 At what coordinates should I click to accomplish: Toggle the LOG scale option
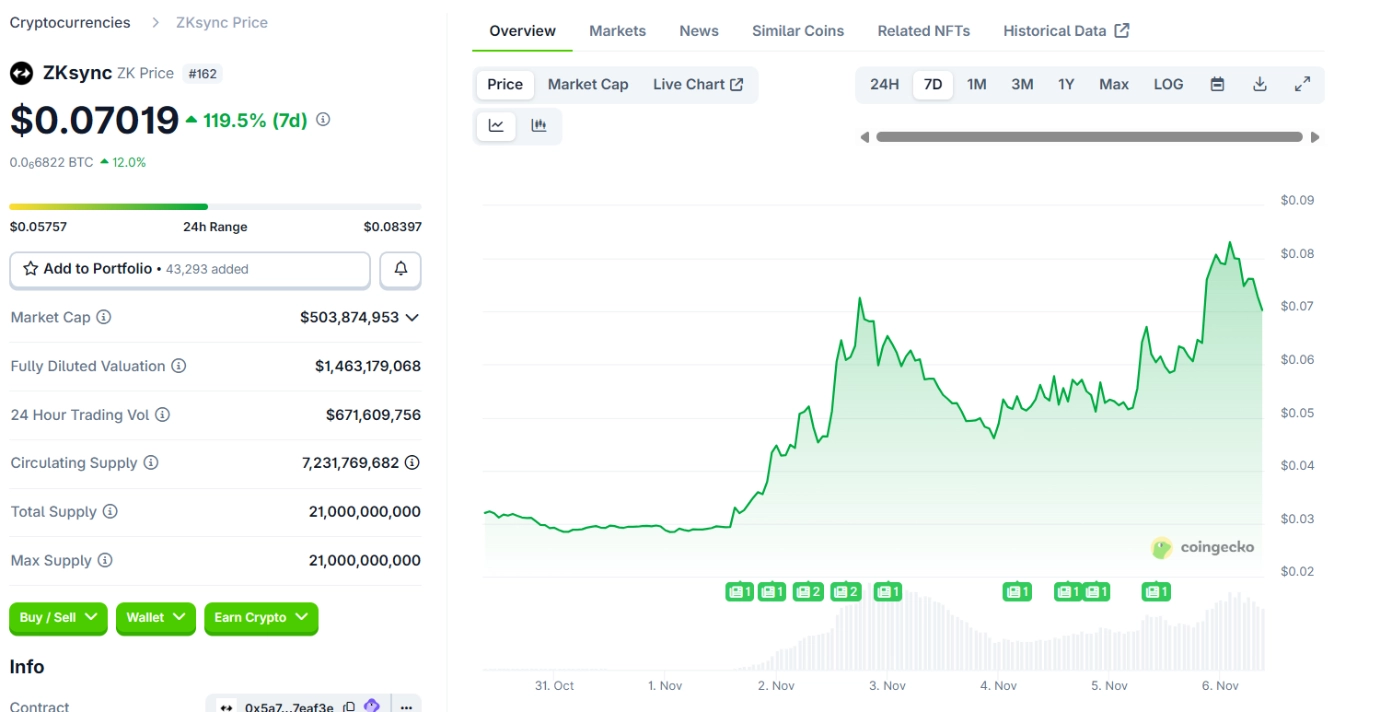[1168, 85]
